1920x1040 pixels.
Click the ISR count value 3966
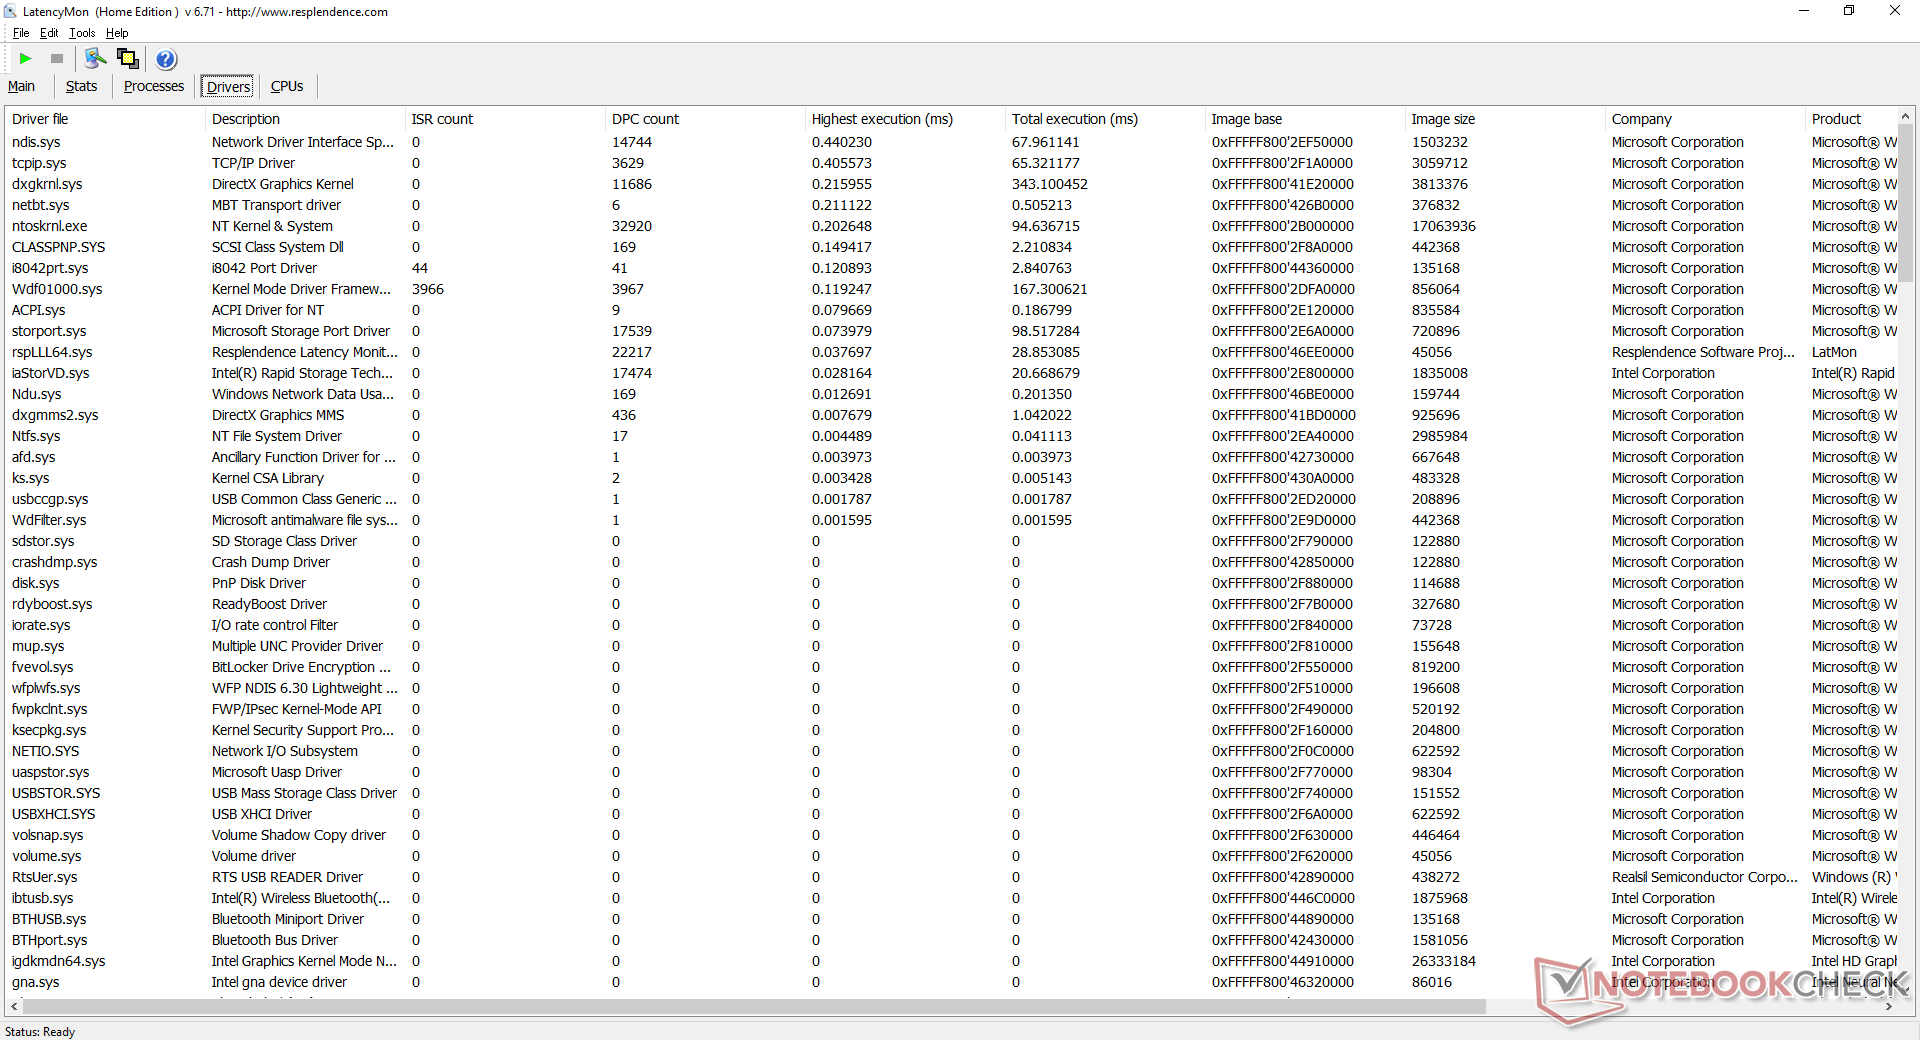[427, 289]
